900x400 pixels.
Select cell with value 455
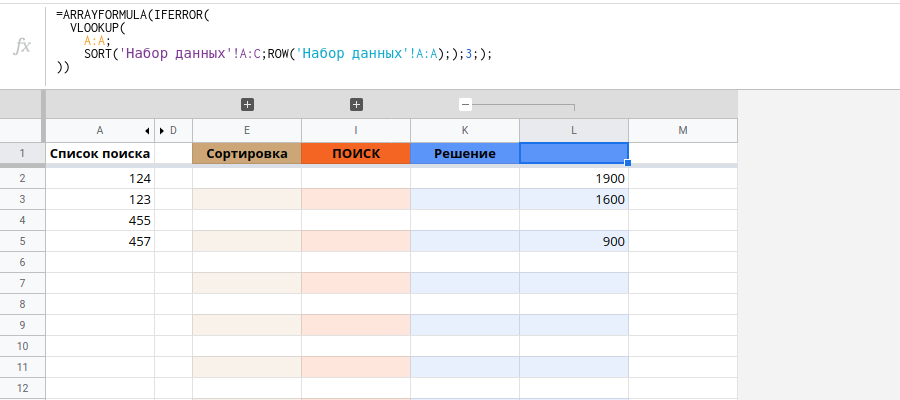click(x=100, y=220)
